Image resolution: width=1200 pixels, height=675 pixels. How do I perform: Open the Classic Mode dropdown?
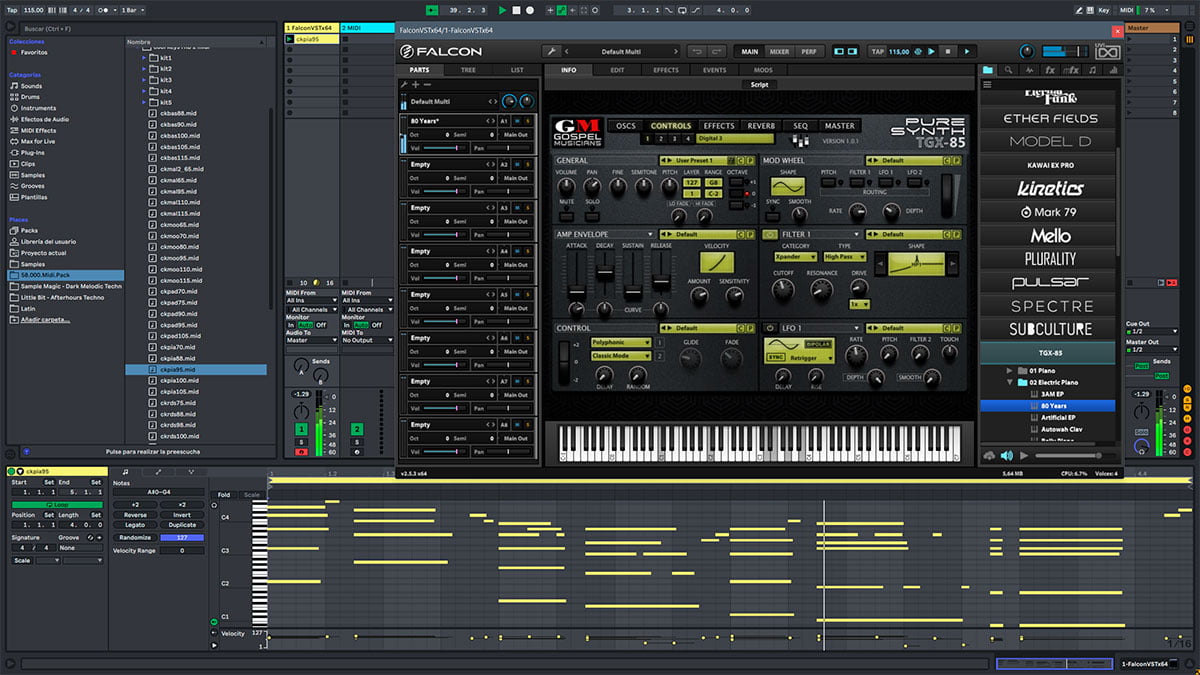point(621,356)
